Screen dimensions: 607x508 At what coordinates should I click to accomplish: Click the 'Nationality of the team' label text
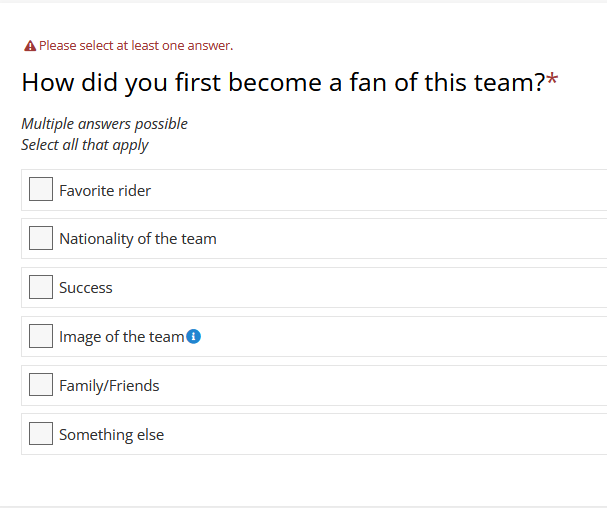(x=138, y=239)
